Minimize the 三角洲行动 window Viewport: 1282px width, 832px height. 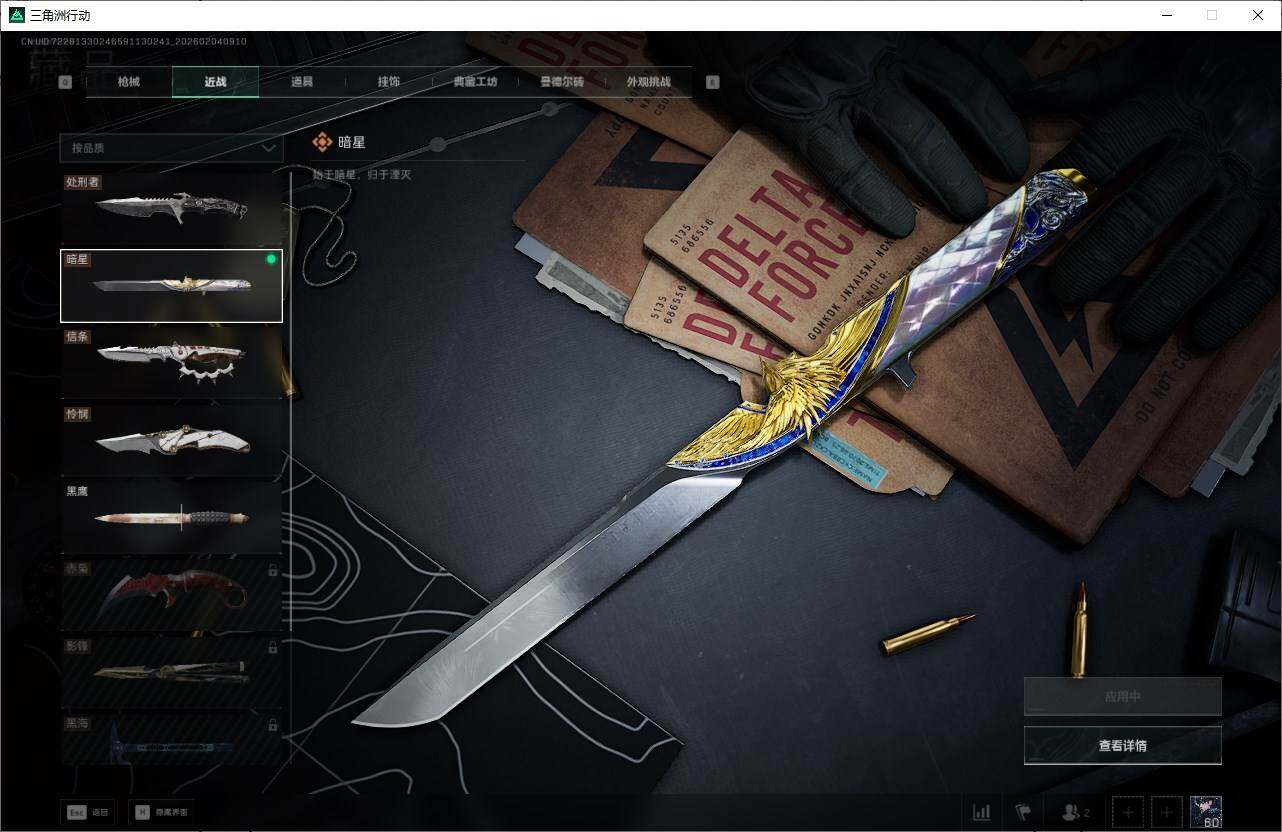tap(1166, 15)
